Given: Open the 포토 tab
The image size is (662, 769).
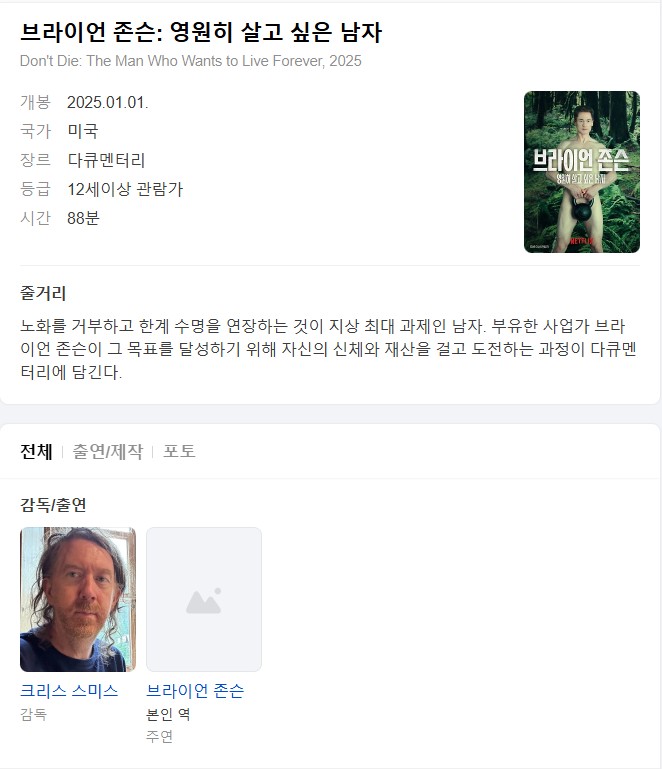Looking at the screenshot, I should pyautogui.click(x=179, y=451).
